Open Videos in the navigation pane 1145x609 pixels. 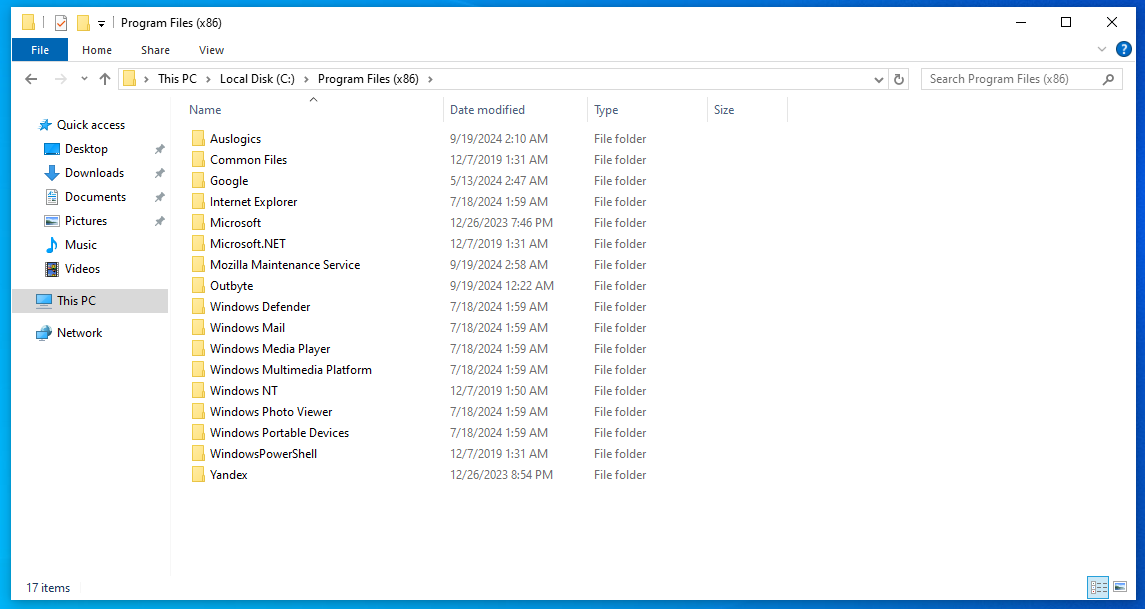(82, 269)
